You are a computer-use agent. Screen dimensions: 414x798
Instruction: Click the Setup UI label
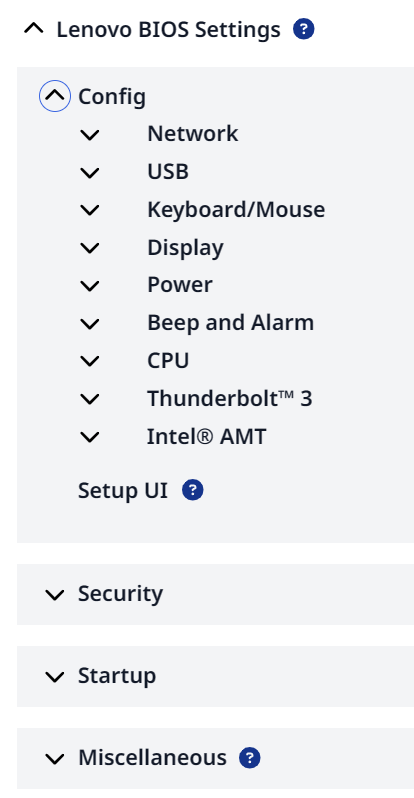[x=123, y=491]
